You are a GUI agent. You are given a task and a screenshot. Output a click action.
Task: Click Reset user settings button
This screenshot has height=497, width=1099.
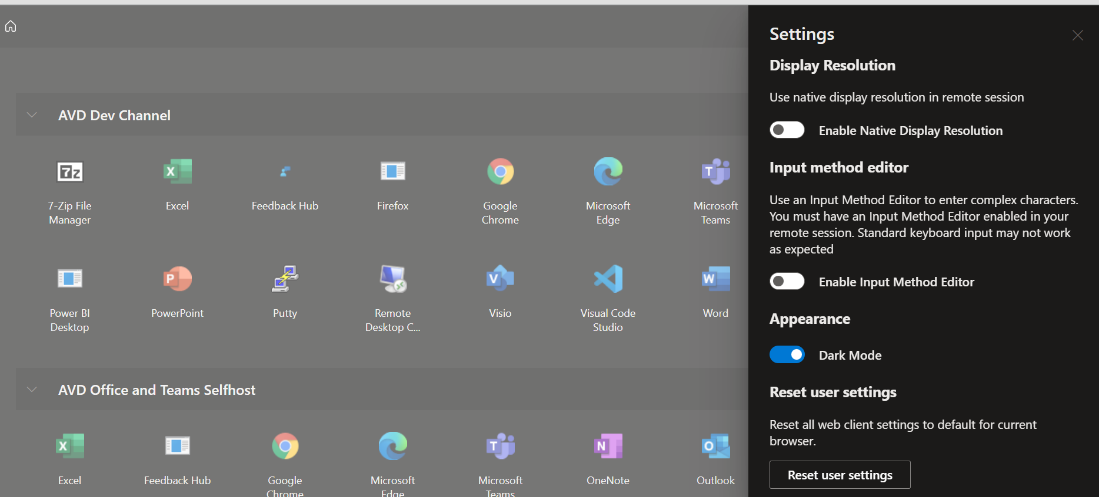point(840,475)
